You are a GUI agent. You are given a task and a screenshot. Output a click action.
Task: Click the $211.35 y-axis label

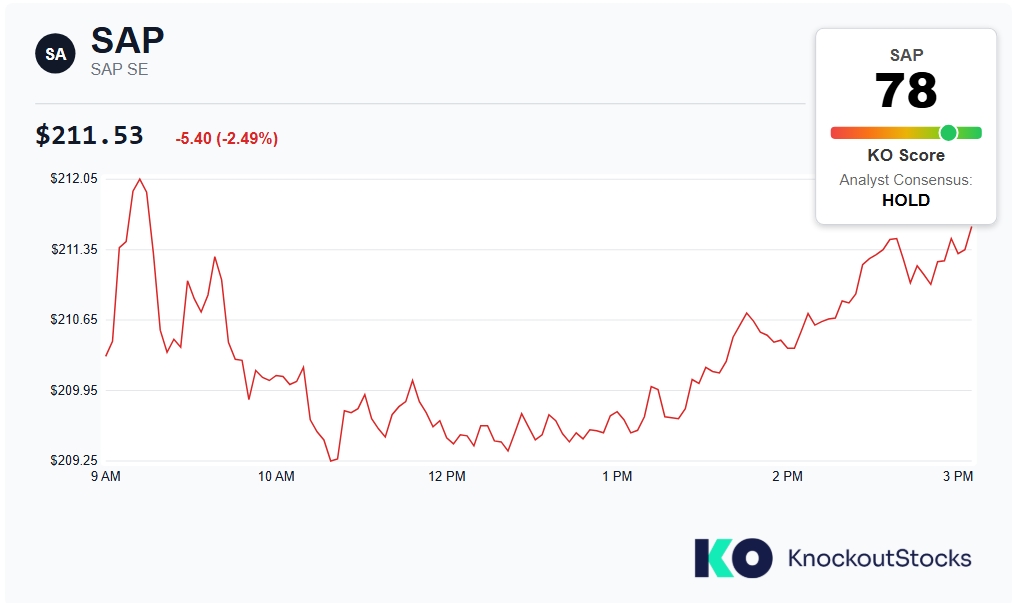click(x=74, y=249)
